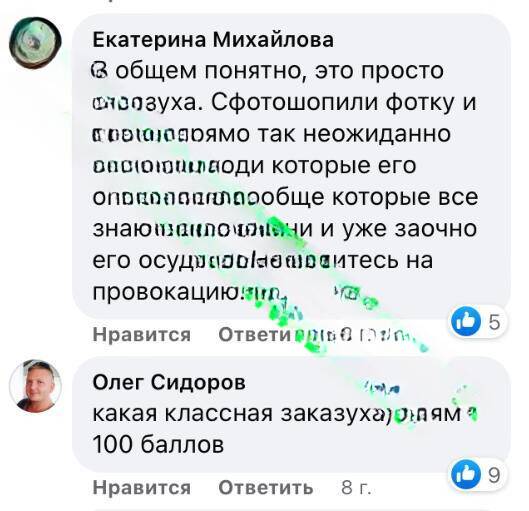The image size is (529, 511).
Task: Click Ответить under Олег Сидоров's comment
Action: click(266, 487)
